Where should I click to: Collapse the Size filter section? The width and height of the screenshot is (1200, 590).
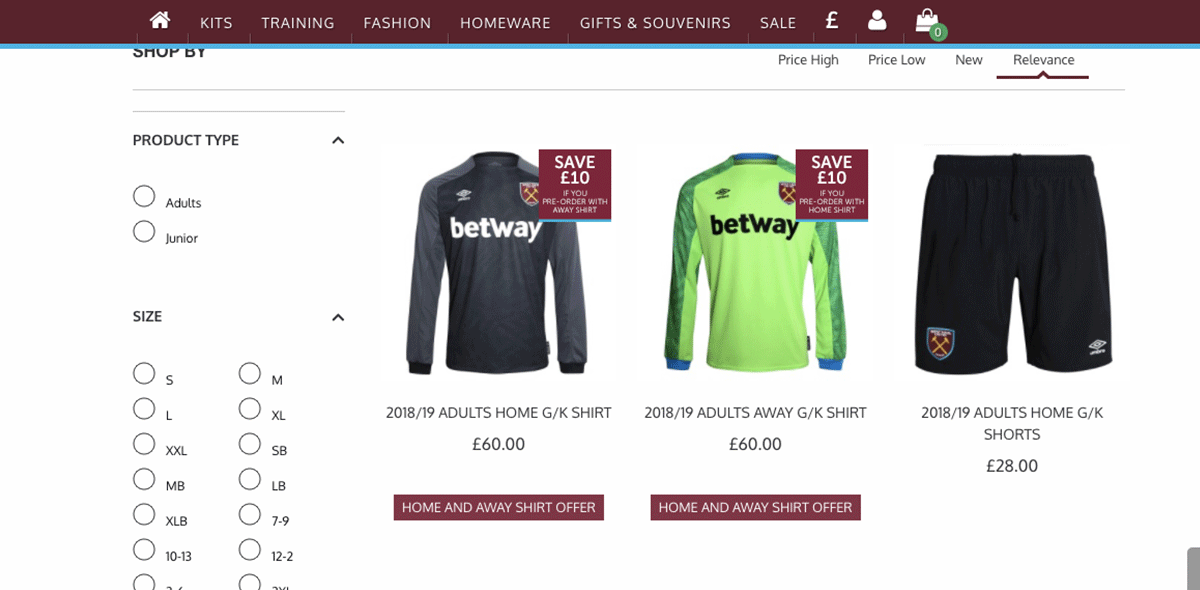tap(338, 317)
